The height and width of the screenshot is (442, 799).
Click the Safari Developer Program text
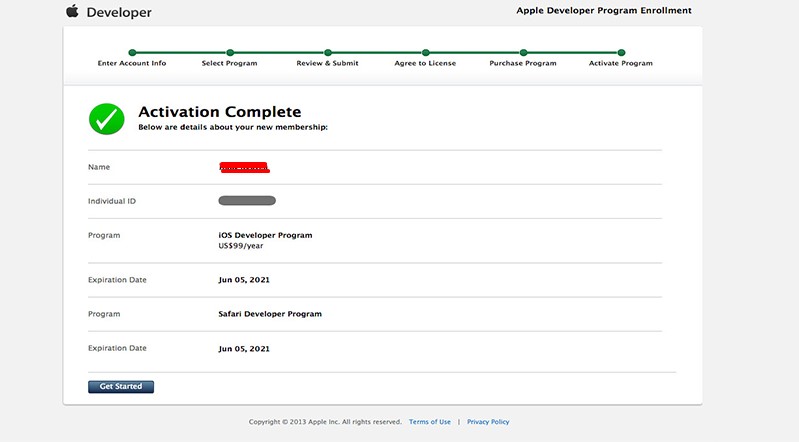[x=270, y=314]
